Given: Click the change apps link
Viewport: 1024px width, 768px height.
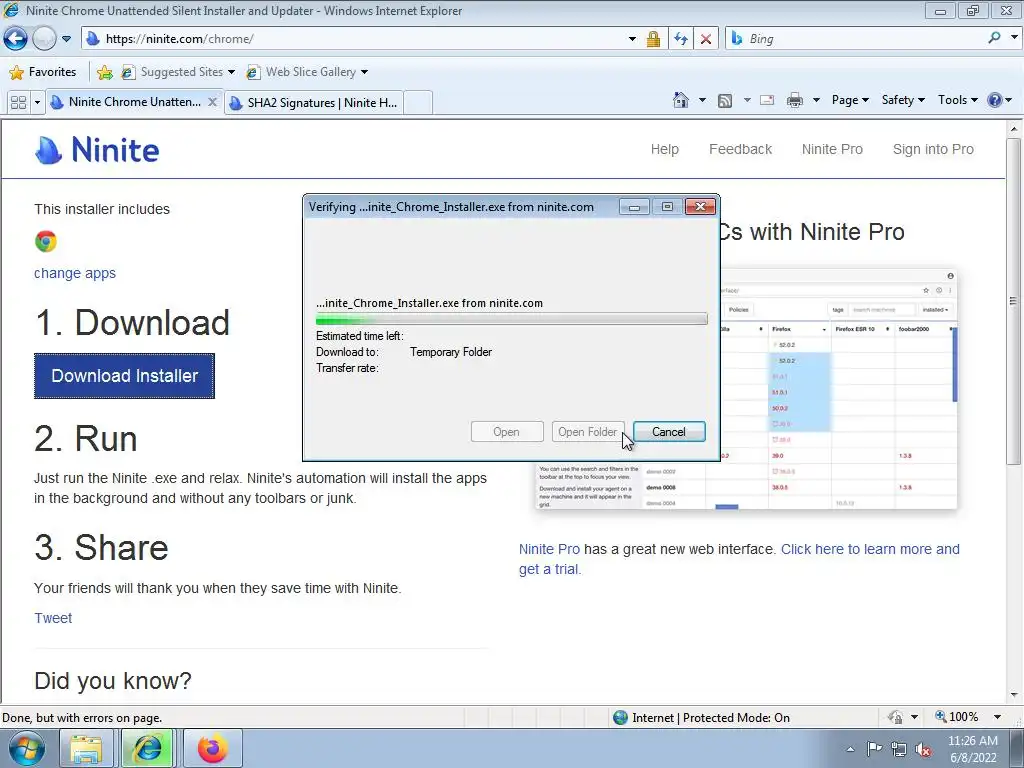Looking at the screenshot, I should click(x=74, y=273).
